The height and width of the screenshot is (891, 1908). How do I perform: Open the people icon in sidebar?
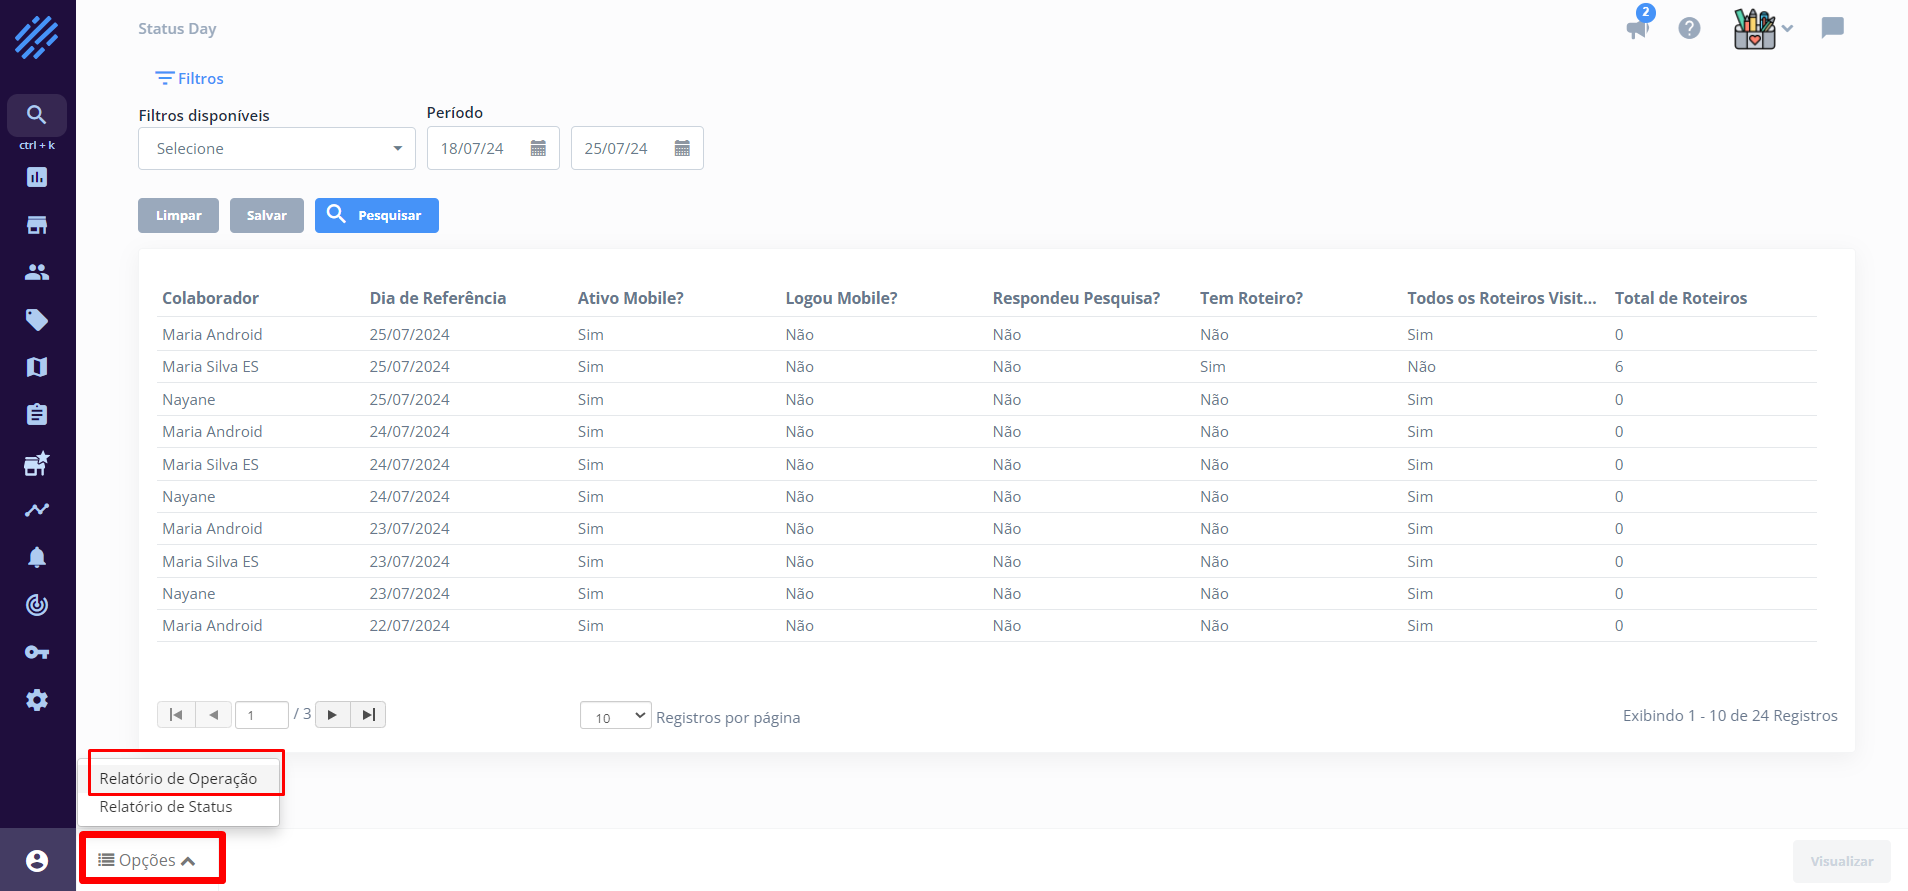pos(37,272)
